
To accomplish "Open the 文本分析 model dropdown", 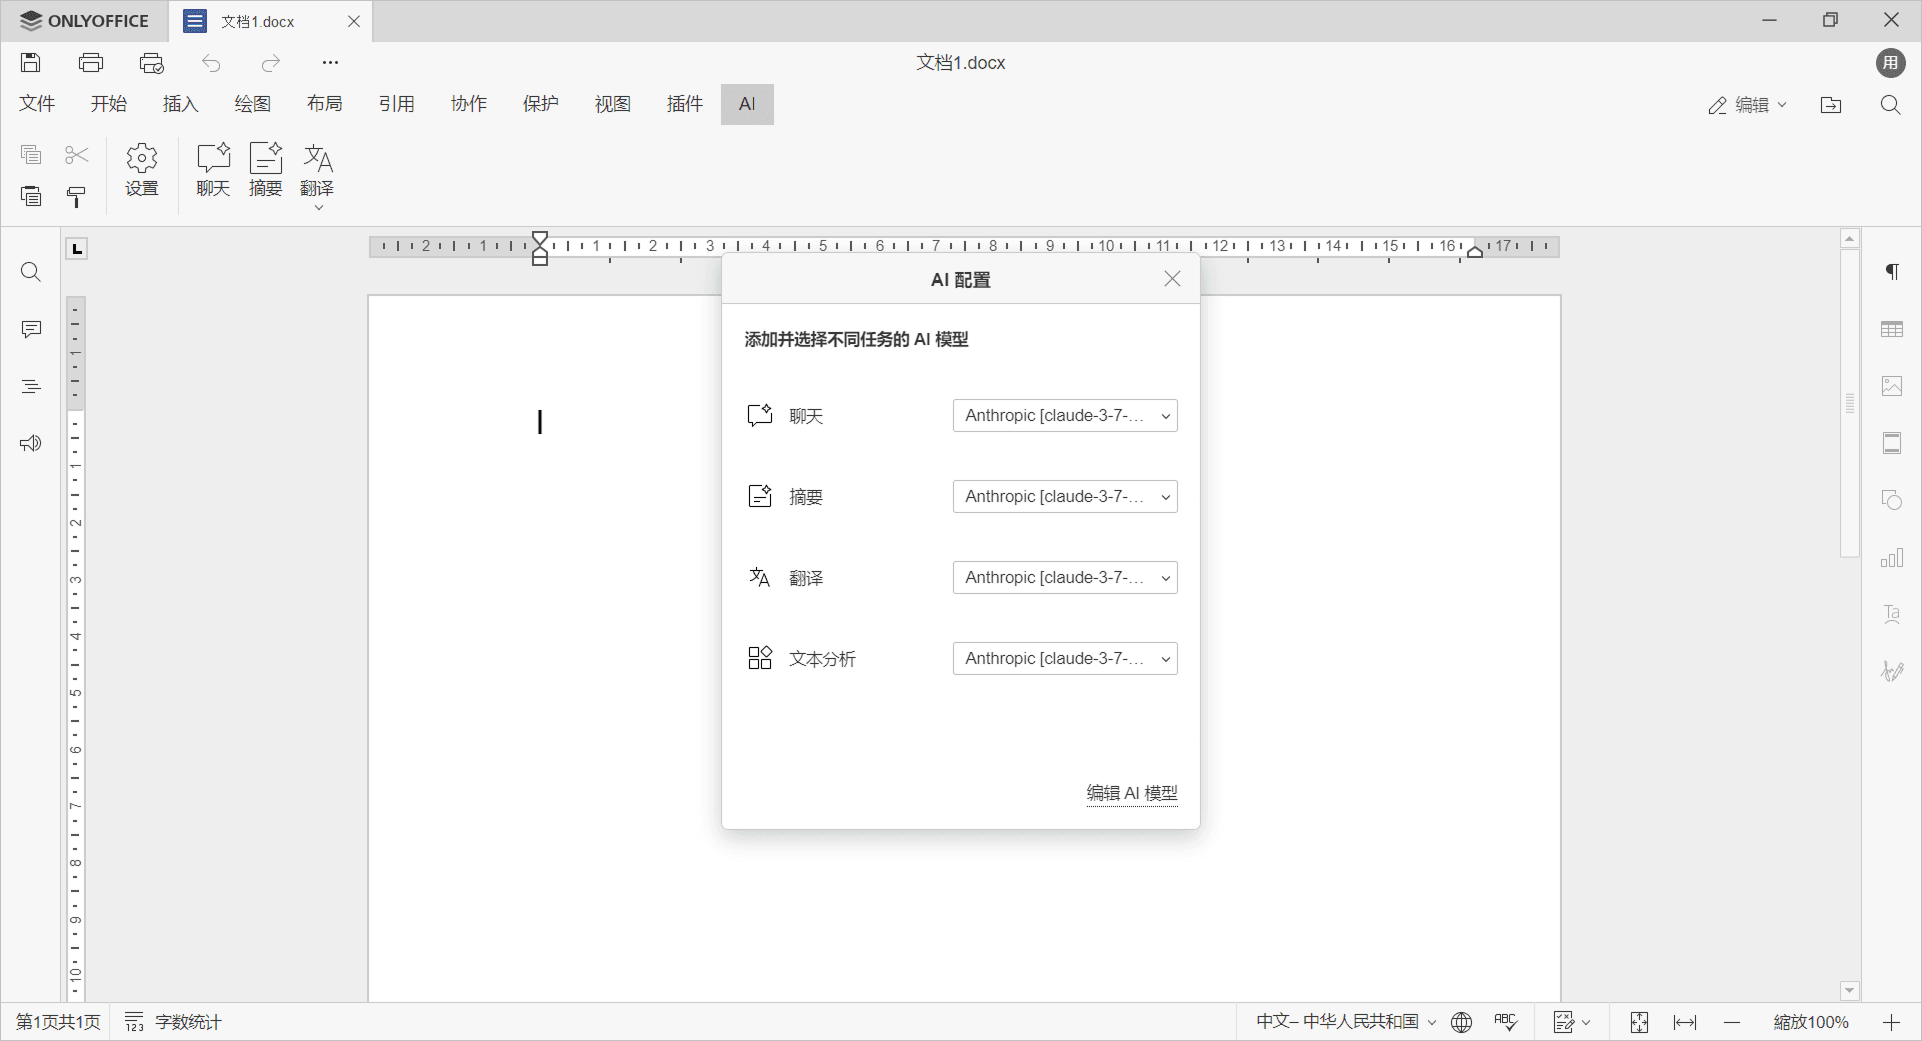I will pyautogui.click(x=1065, y=659).
